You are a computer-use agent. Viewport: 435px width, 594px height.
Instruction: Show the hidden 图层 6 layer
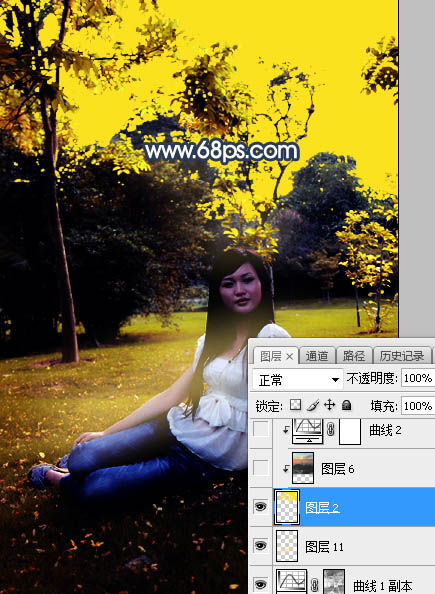coord(261,468)
